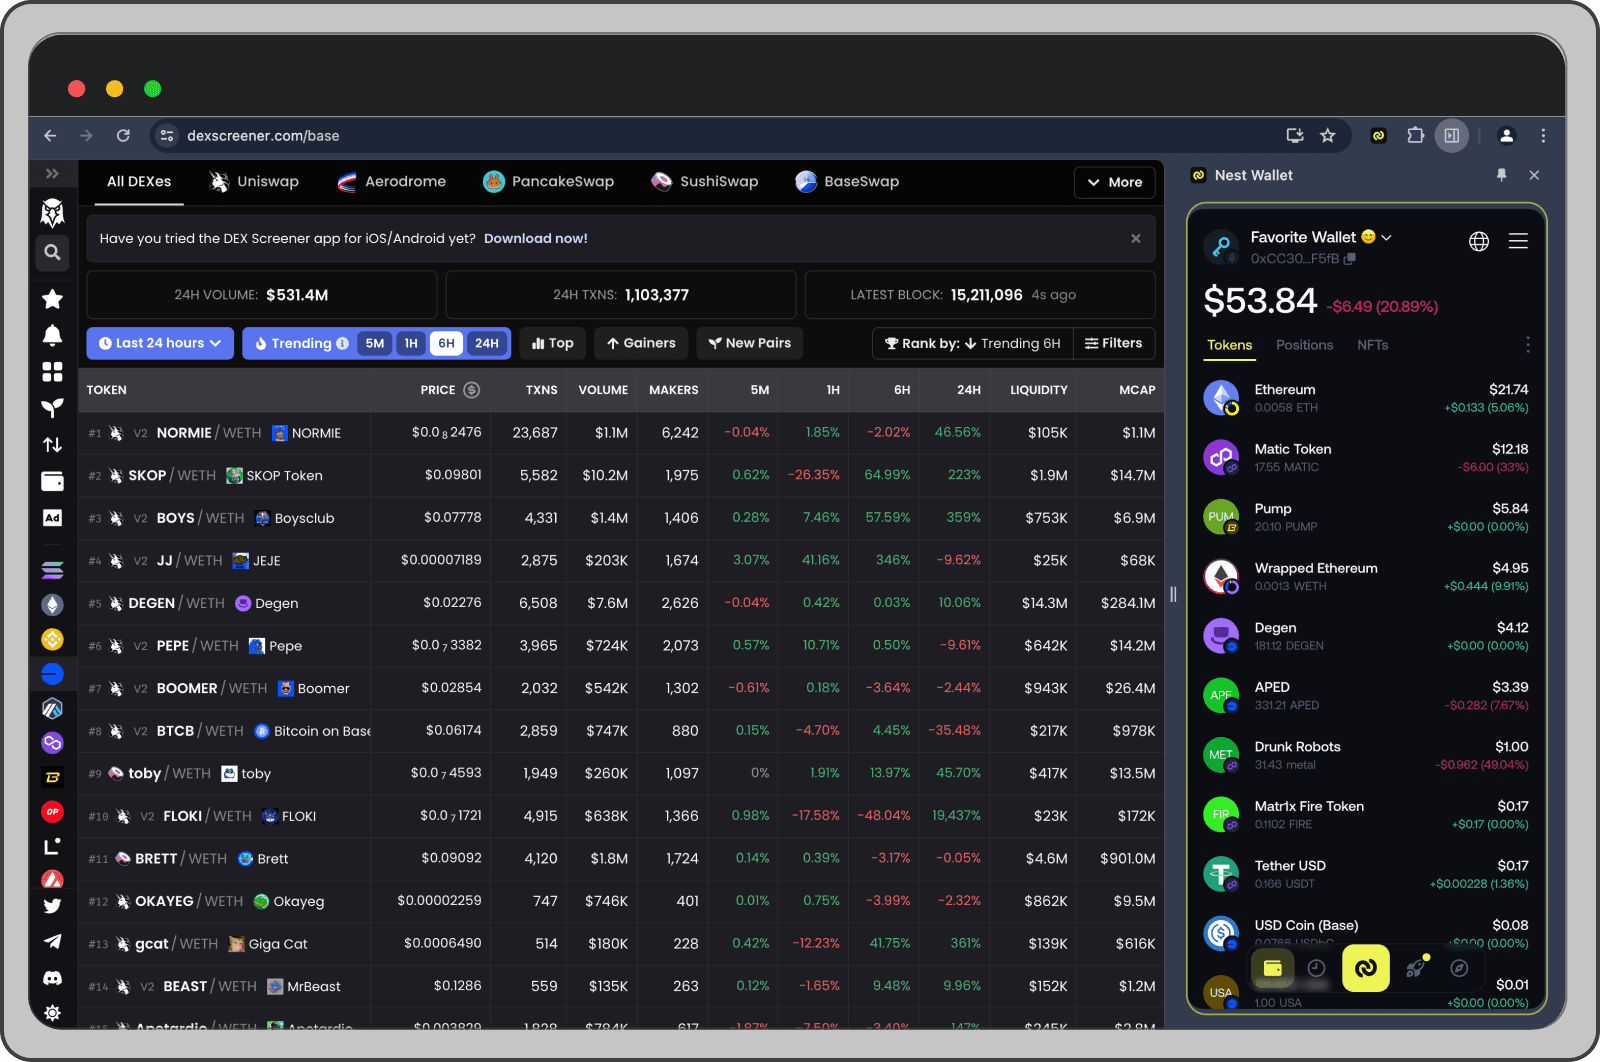Image resolution: width=1600 pixels, height=1062 pixels.
Task: Pin the Nest Wallet side panel
Action: pos(1501,175)
